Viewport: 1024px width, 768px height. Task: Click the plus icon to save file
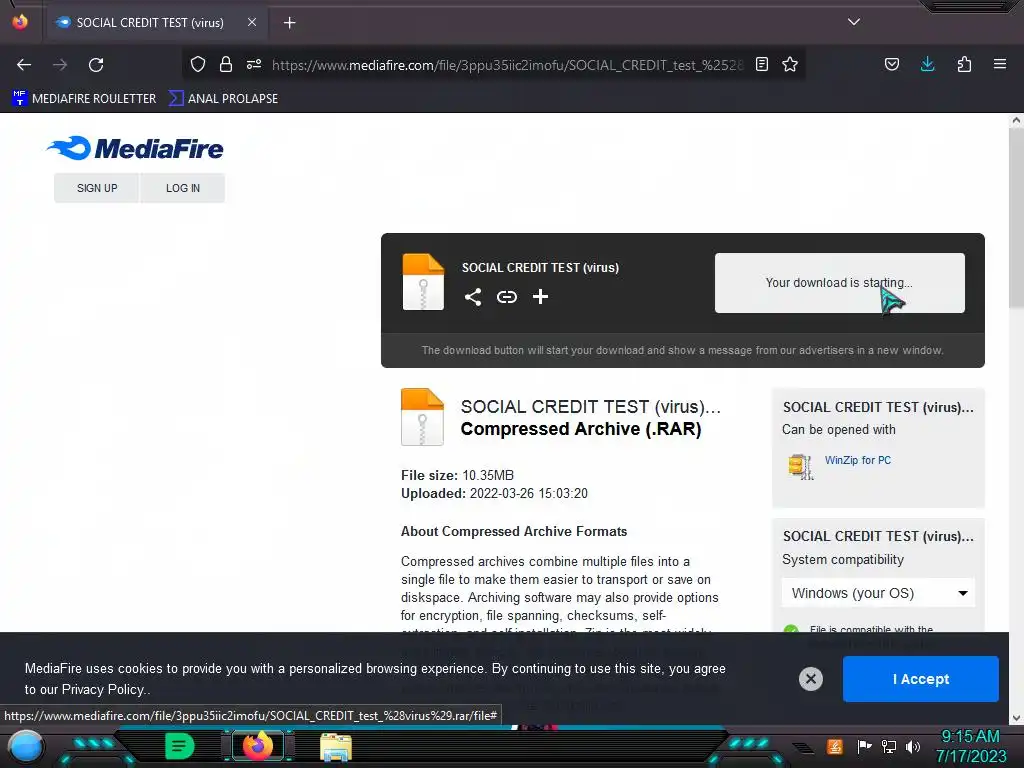(x=540, y=297)
